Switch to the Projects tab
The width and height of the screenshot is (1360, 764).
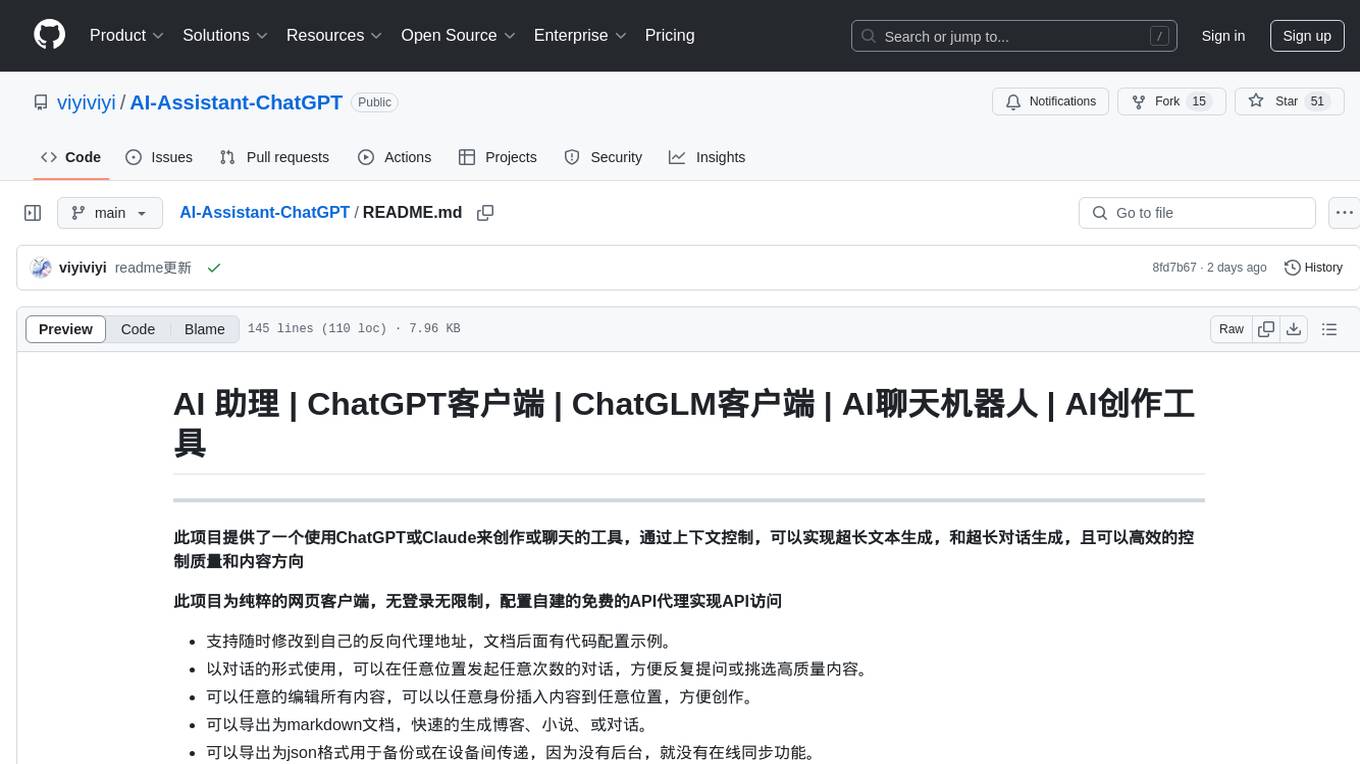498,157
